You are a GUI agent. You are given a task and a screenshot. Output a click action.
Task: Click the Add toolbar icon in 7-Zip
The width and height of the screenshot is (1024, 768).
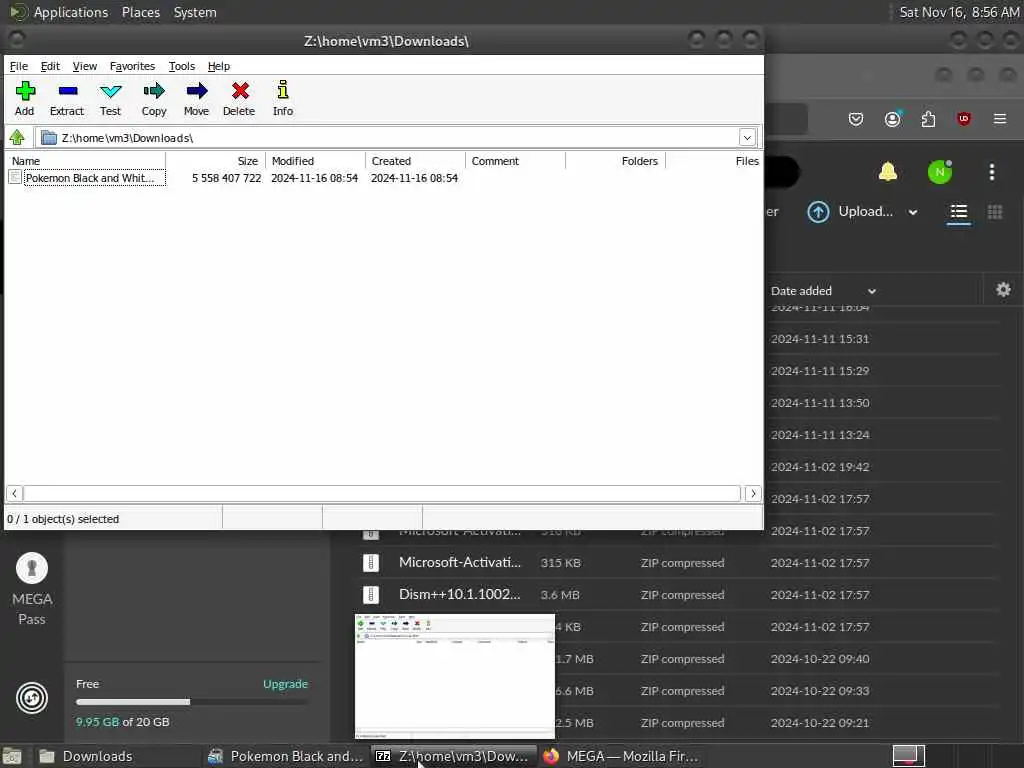point(25,98)
